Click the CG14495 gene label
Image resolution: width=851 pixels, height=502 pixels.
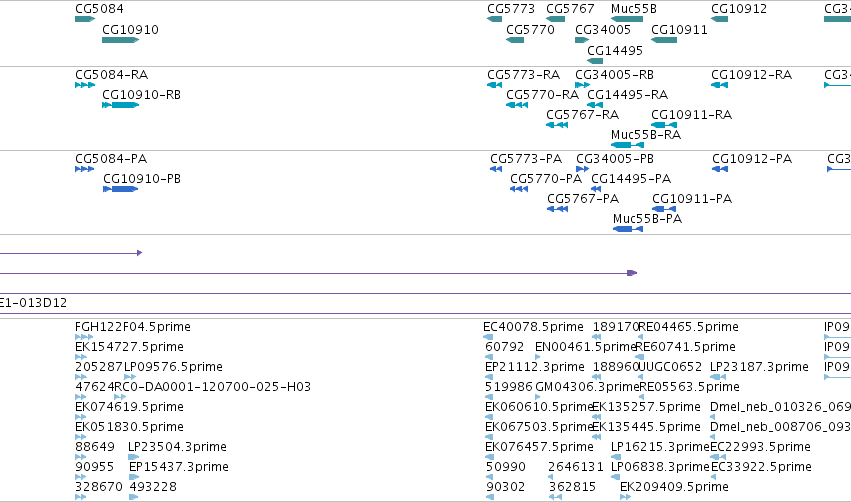click(x=615, y=50)
